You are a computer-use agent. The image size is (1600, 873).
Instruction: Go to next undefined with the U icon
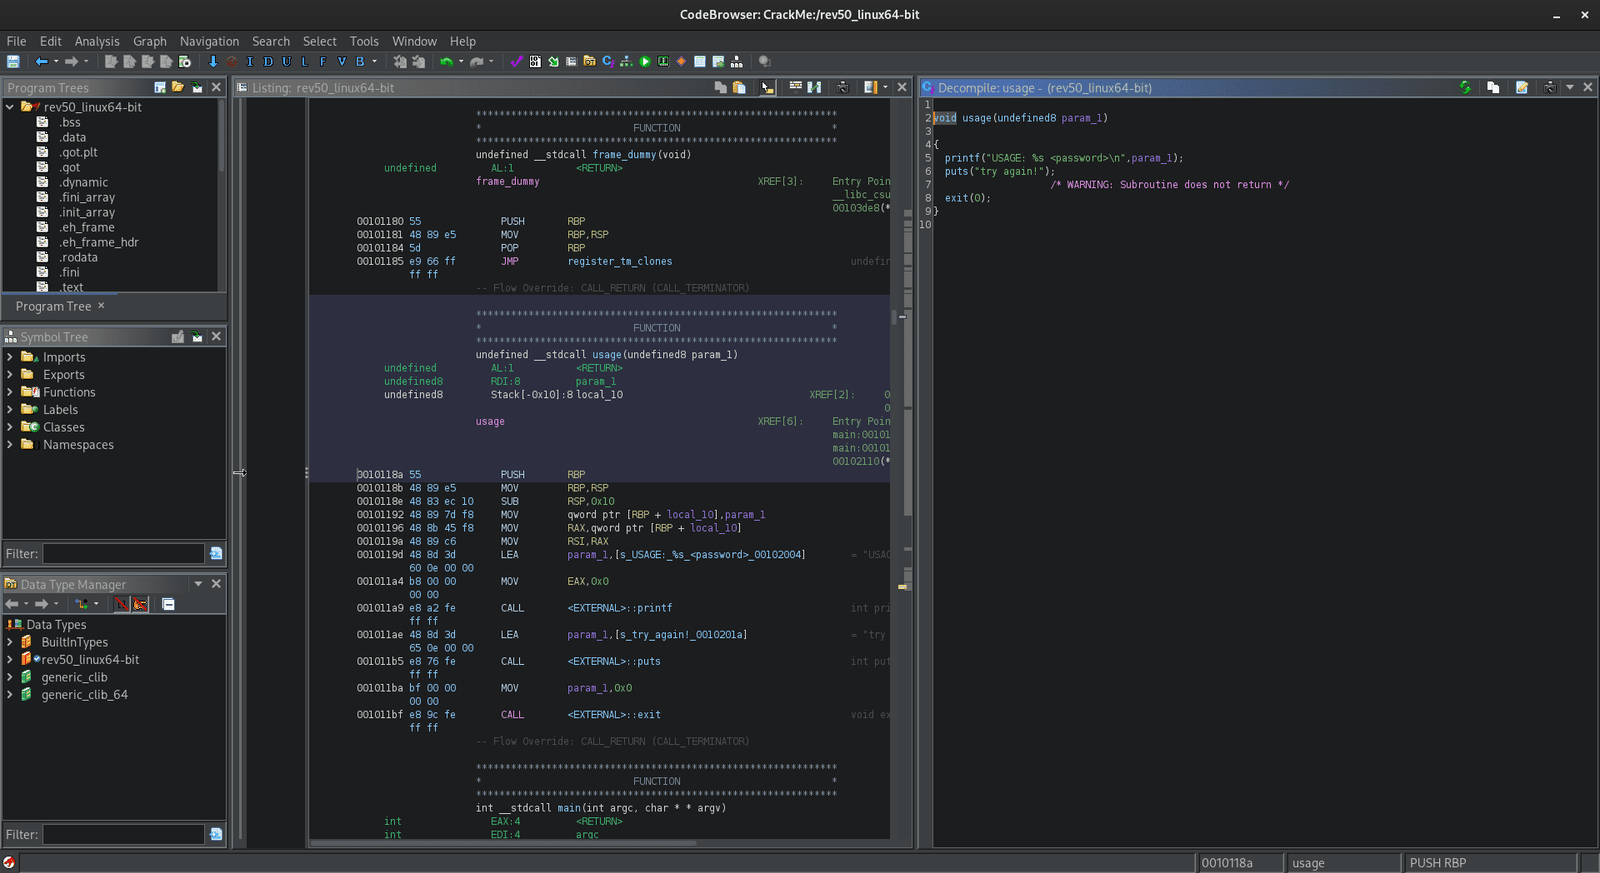[286, 62]
